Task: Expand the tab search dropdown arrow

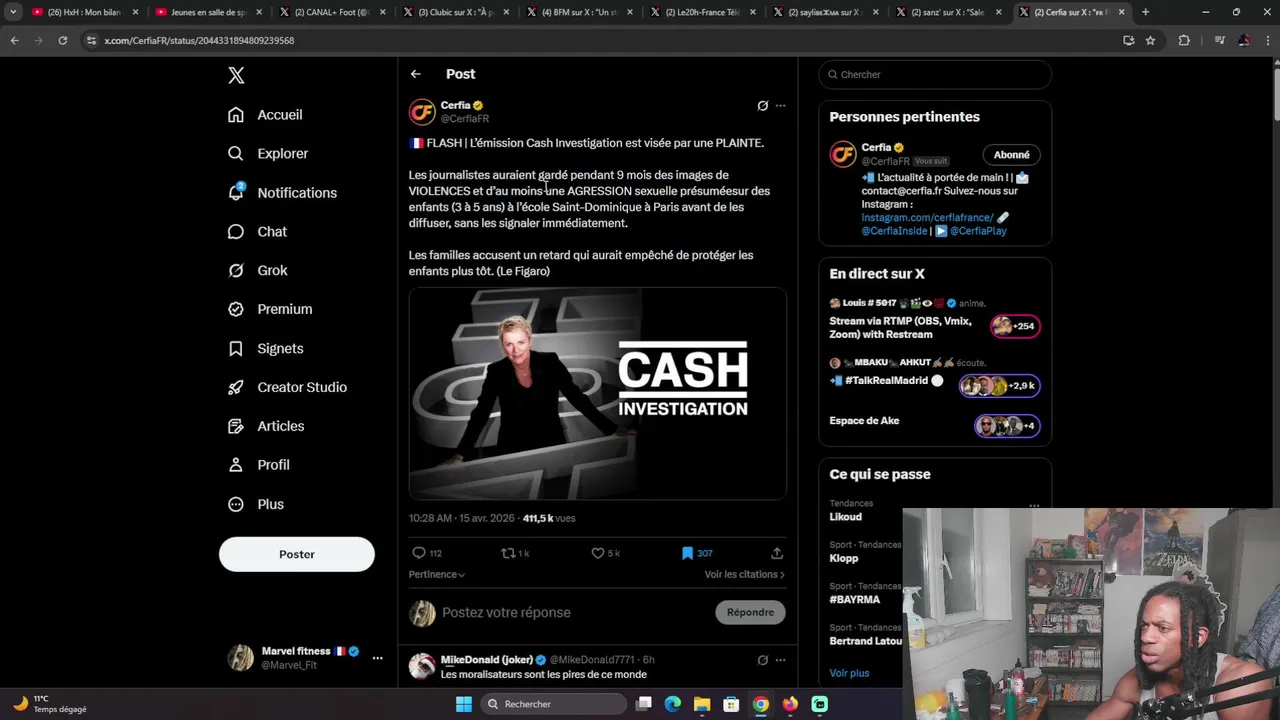Action: (13, 12)
